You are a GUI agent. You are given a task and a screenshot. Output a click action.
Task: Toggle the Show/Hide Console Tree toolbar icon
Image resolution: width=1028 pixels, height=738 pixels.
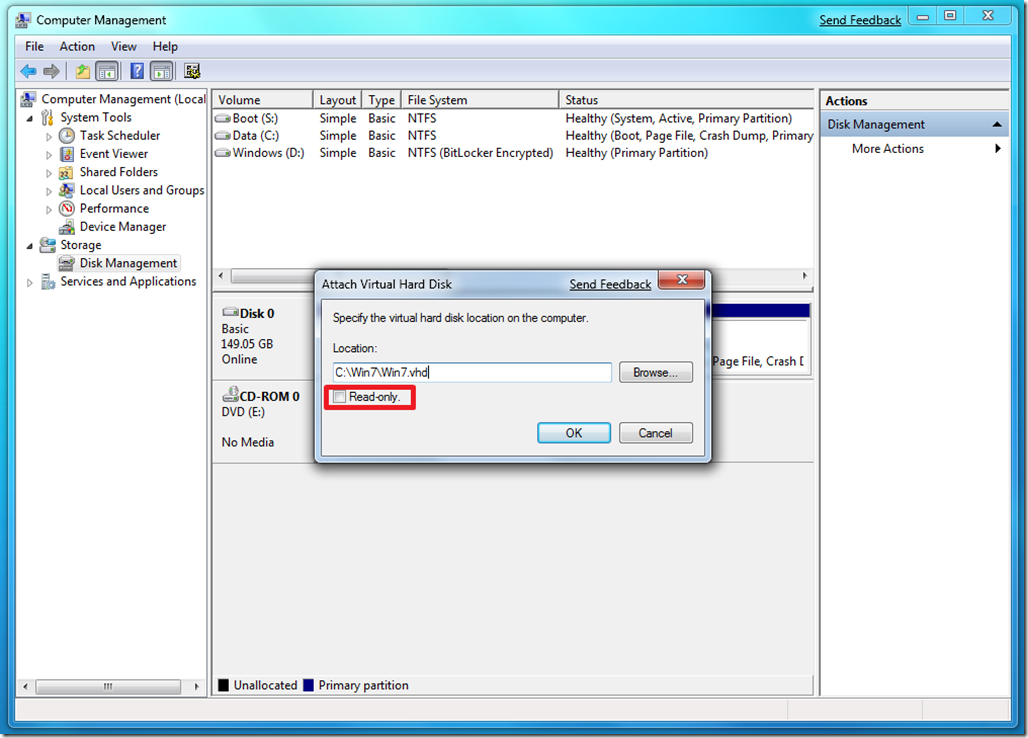[x=106, y=70]
